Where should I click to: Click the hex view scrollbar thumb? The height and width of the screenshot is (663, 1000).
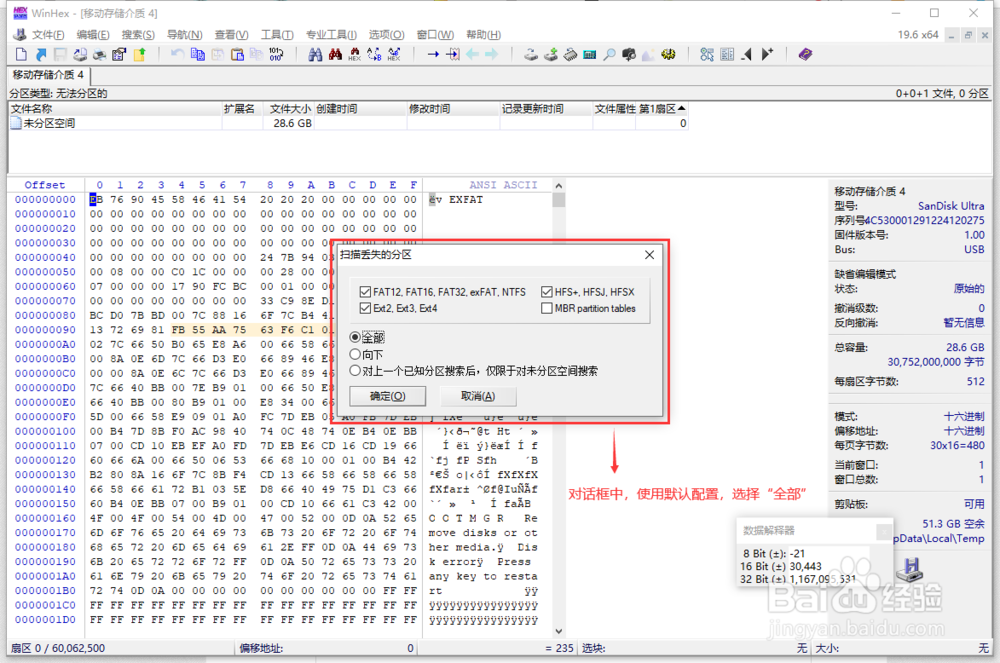pos(559,200)
